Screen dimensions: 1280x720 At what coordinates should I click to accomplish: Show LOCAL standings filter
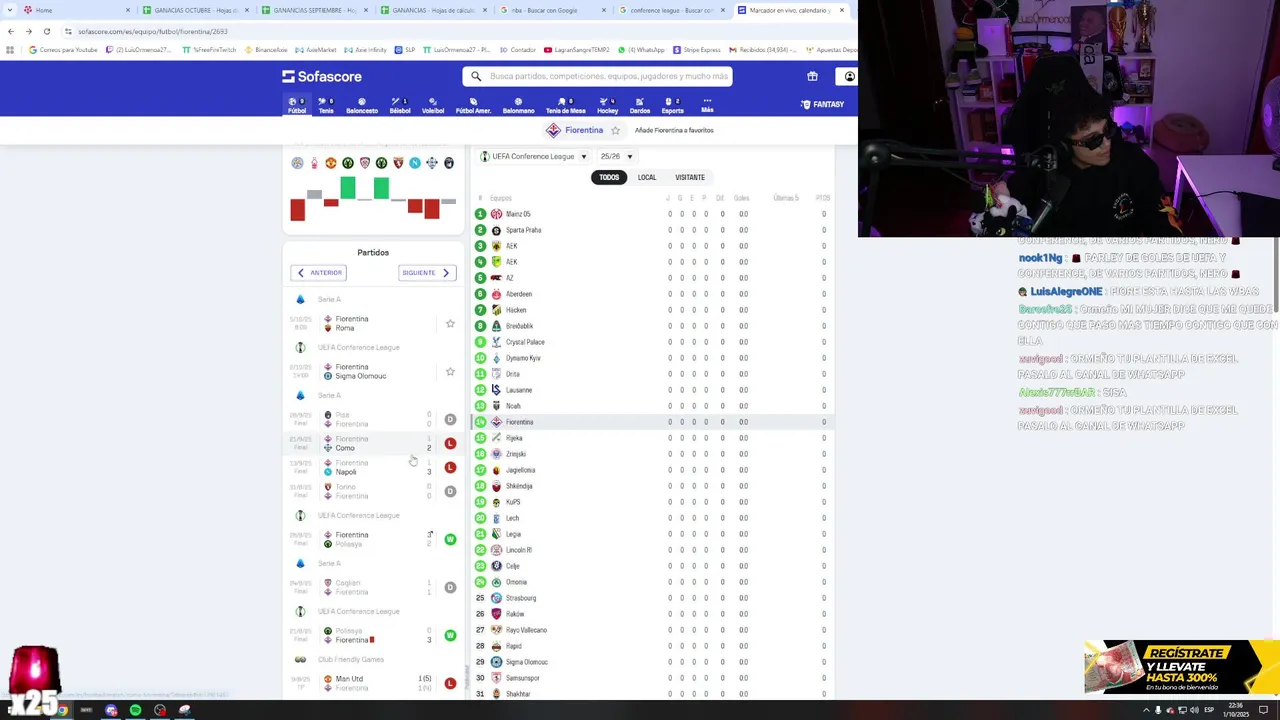647,177
